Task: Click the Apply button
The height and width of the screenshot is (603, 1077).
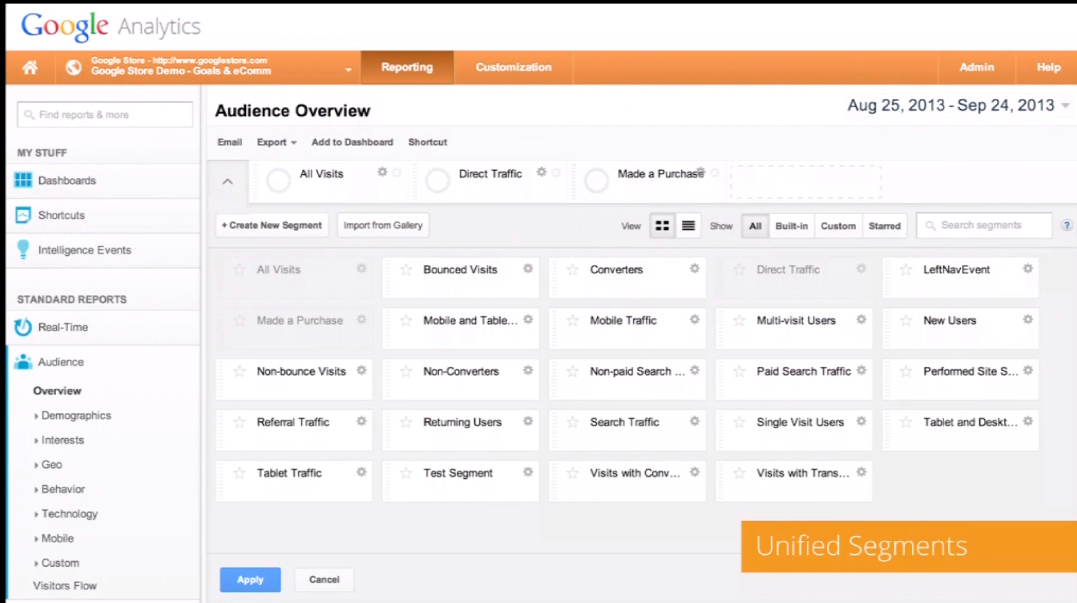Action: click(x=250, y=580)
